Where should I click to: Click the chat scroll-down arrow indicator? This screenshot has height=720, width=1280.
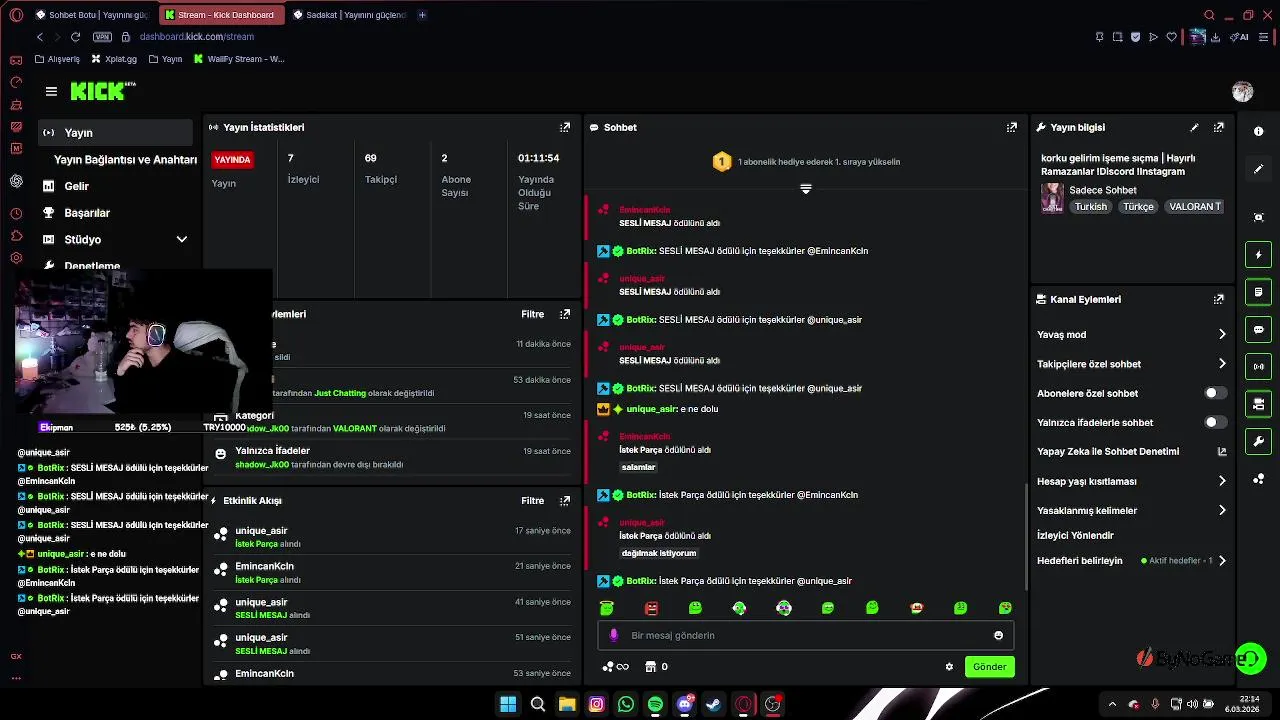pos(805,188)
